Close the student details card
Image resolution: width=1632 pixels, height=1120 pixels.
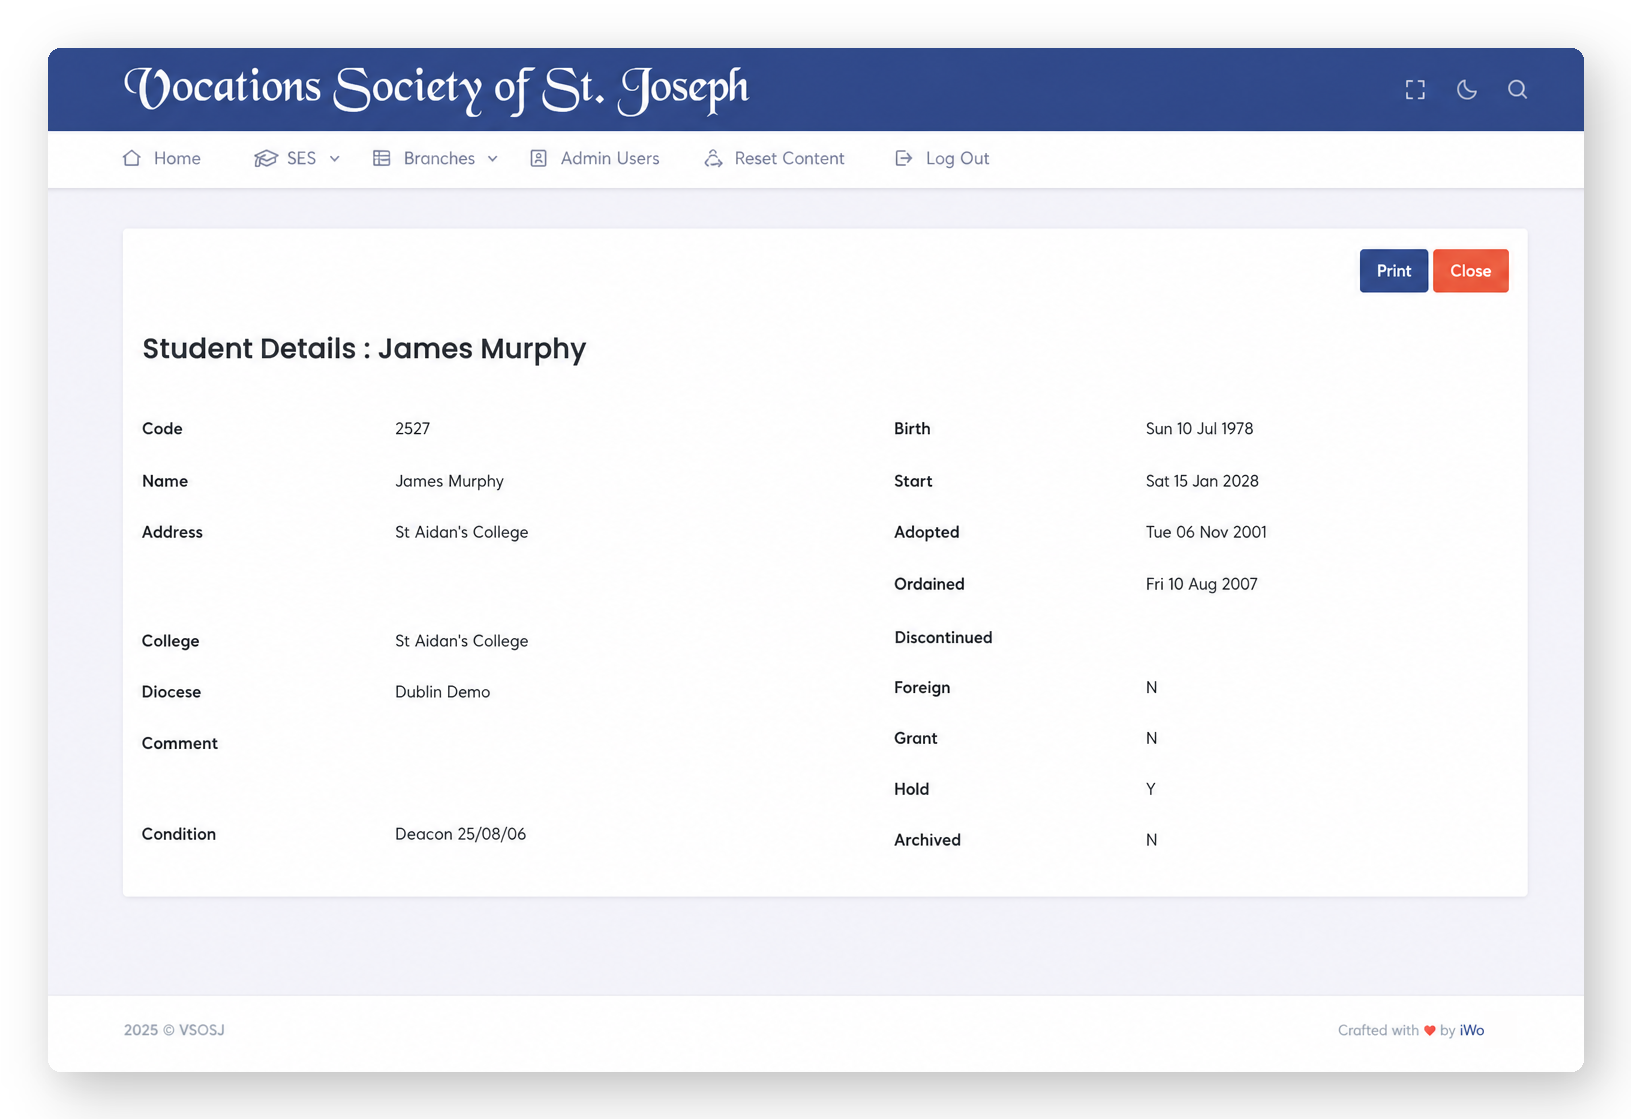1470,271
